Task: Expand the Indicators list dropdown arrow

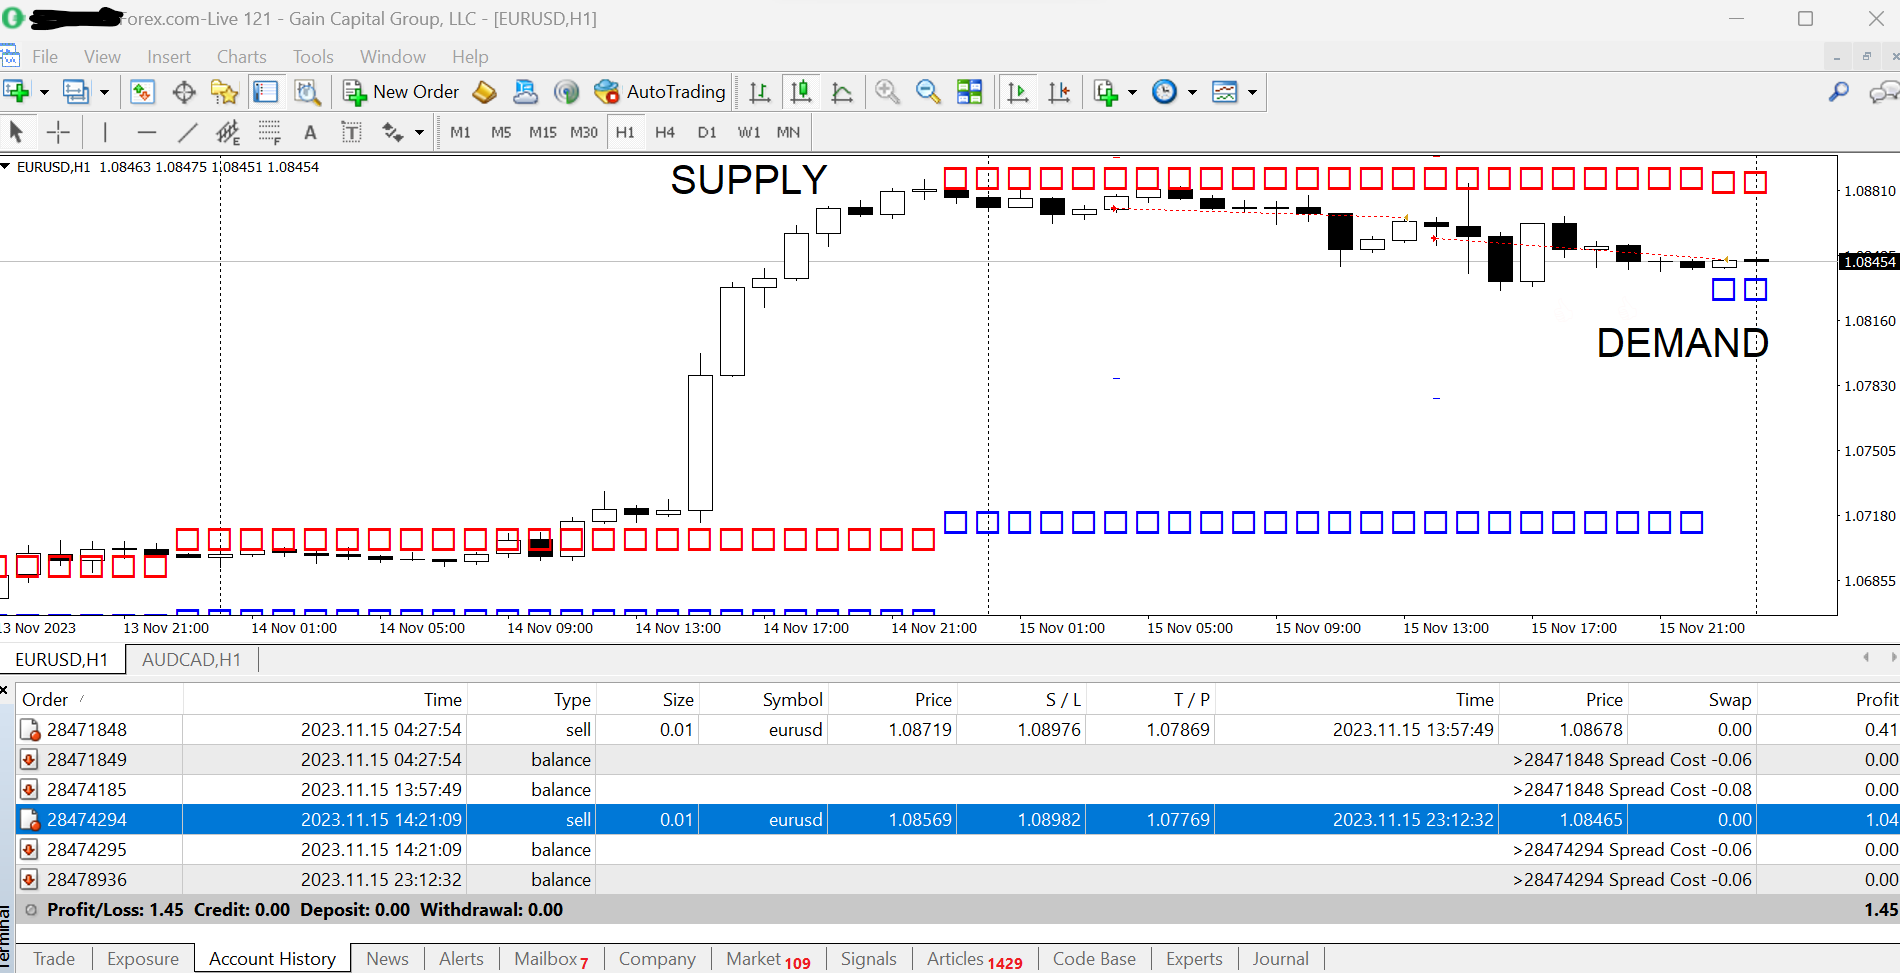Action: click(1132, 92)
